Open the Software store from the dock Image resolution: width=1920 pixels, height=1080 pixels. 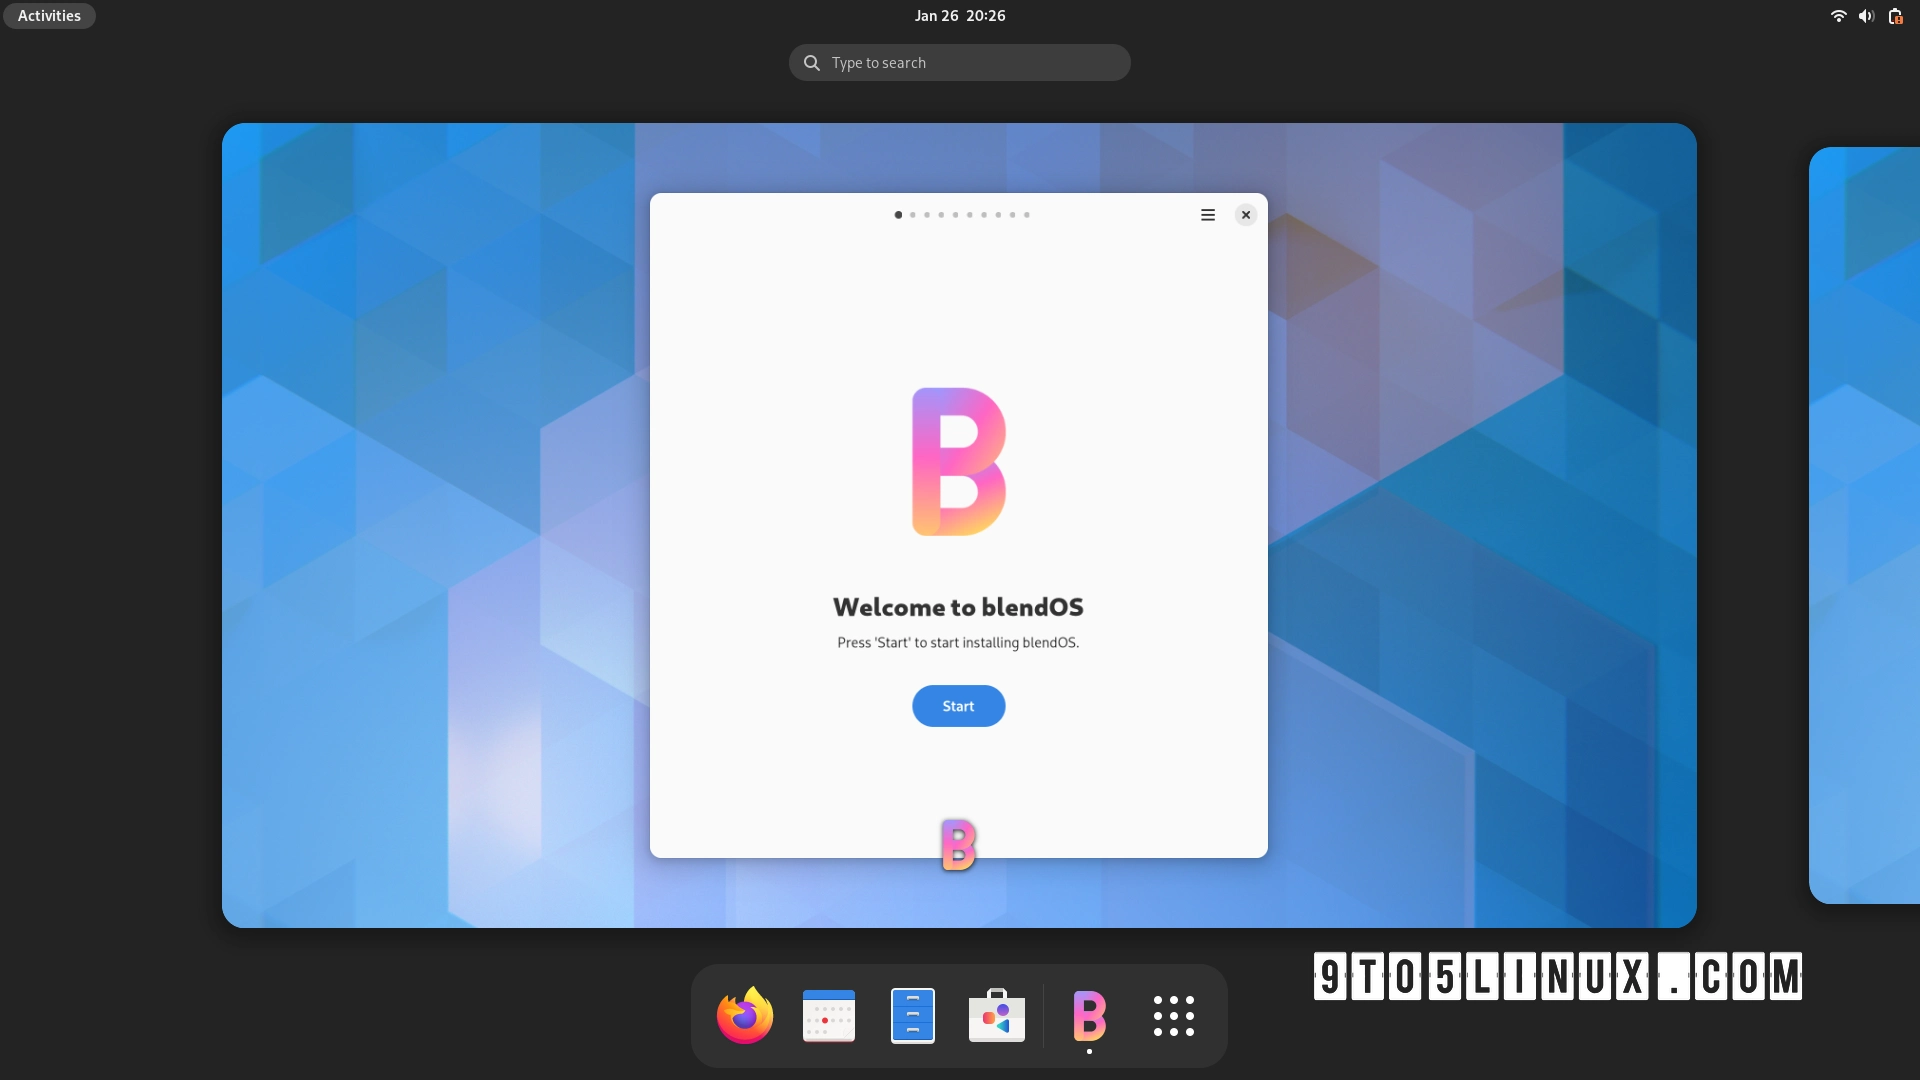pos(997,1015)
